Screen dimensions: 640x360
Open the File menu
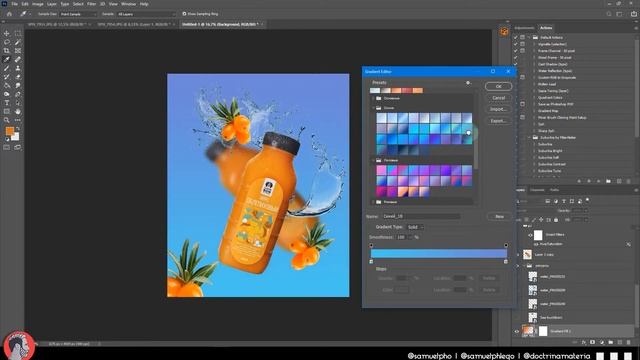[15, 4]
